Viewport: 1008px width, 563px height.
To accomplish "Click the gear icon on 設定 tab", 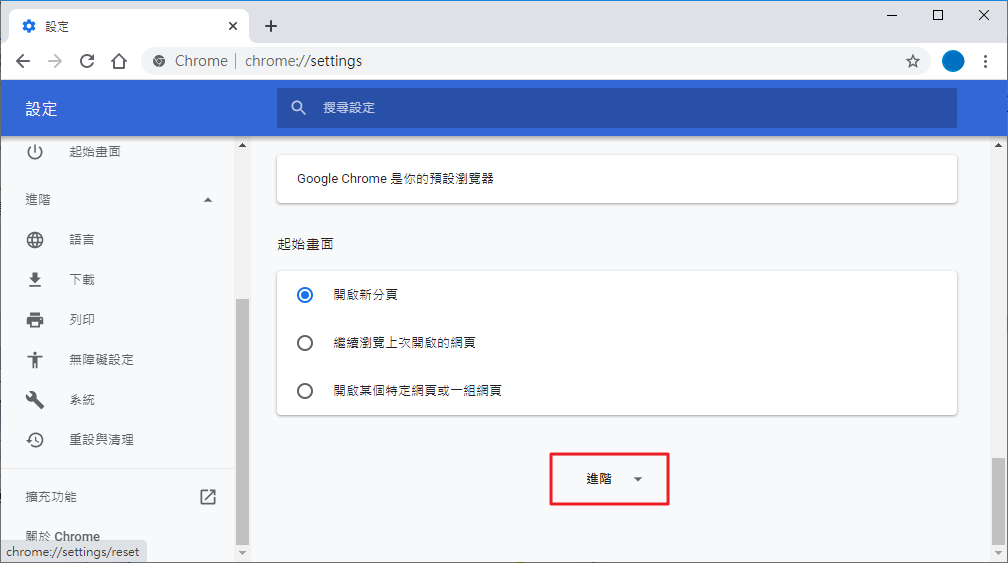I will (29, 26).
